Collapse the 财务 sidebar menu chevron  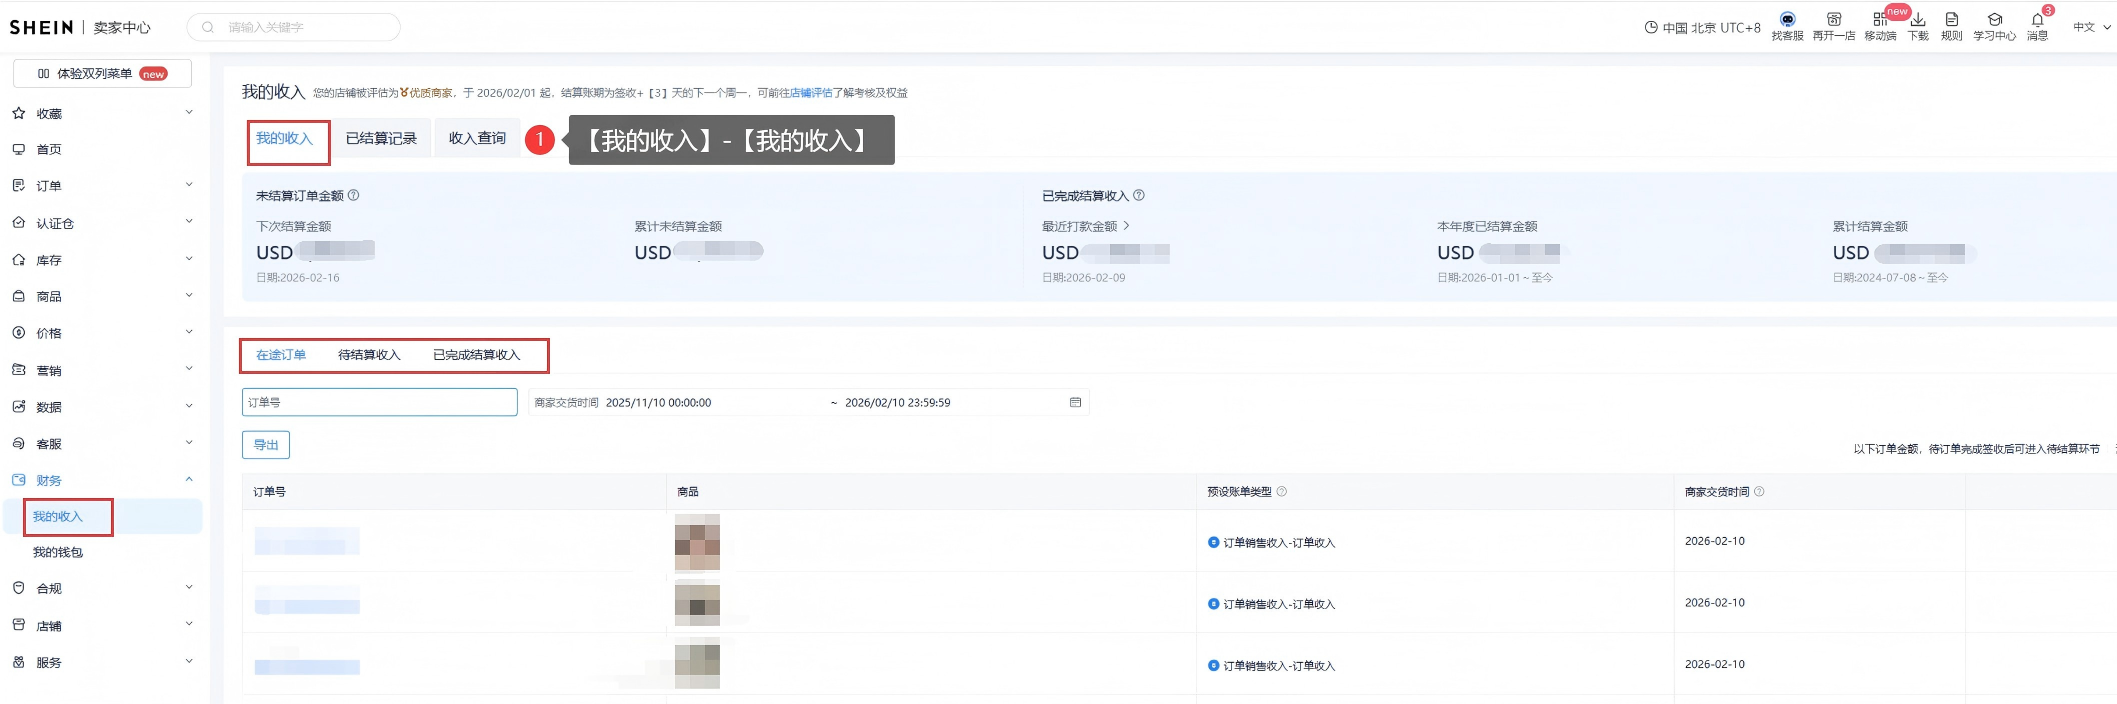coord(189,479)
